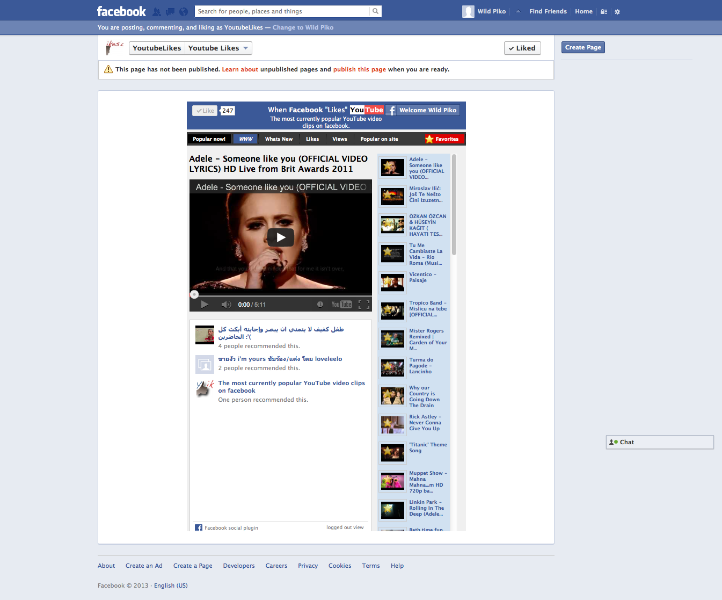Click the lovelcelo recommendation thumbnail icon

[204, 364]
